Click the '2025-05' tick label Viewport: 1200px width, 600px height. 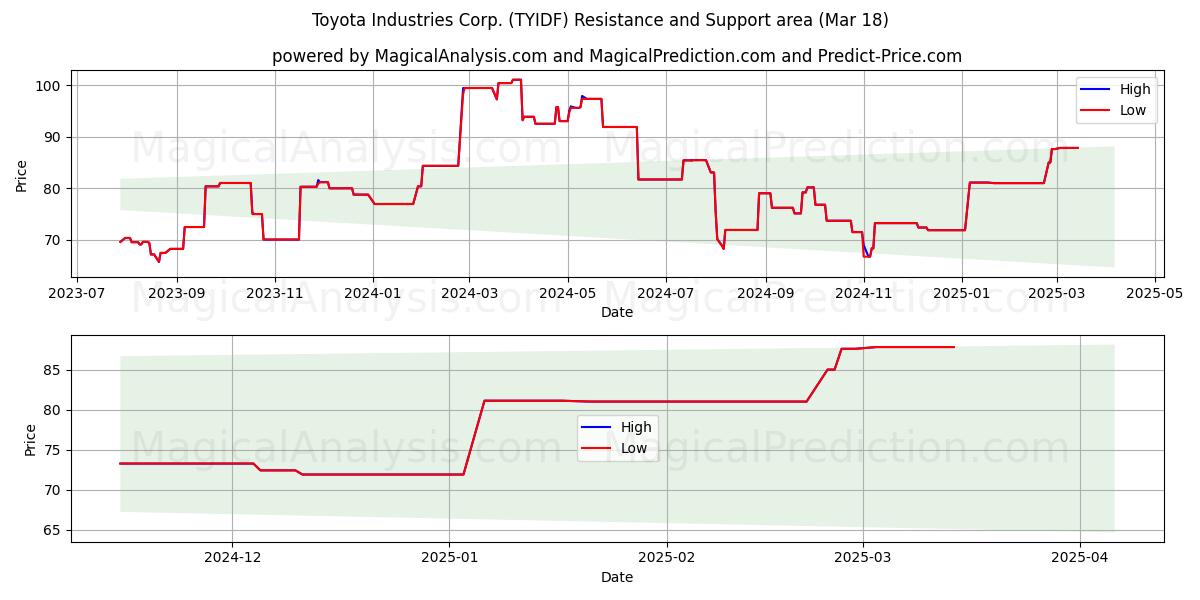tap(1155, 293)
